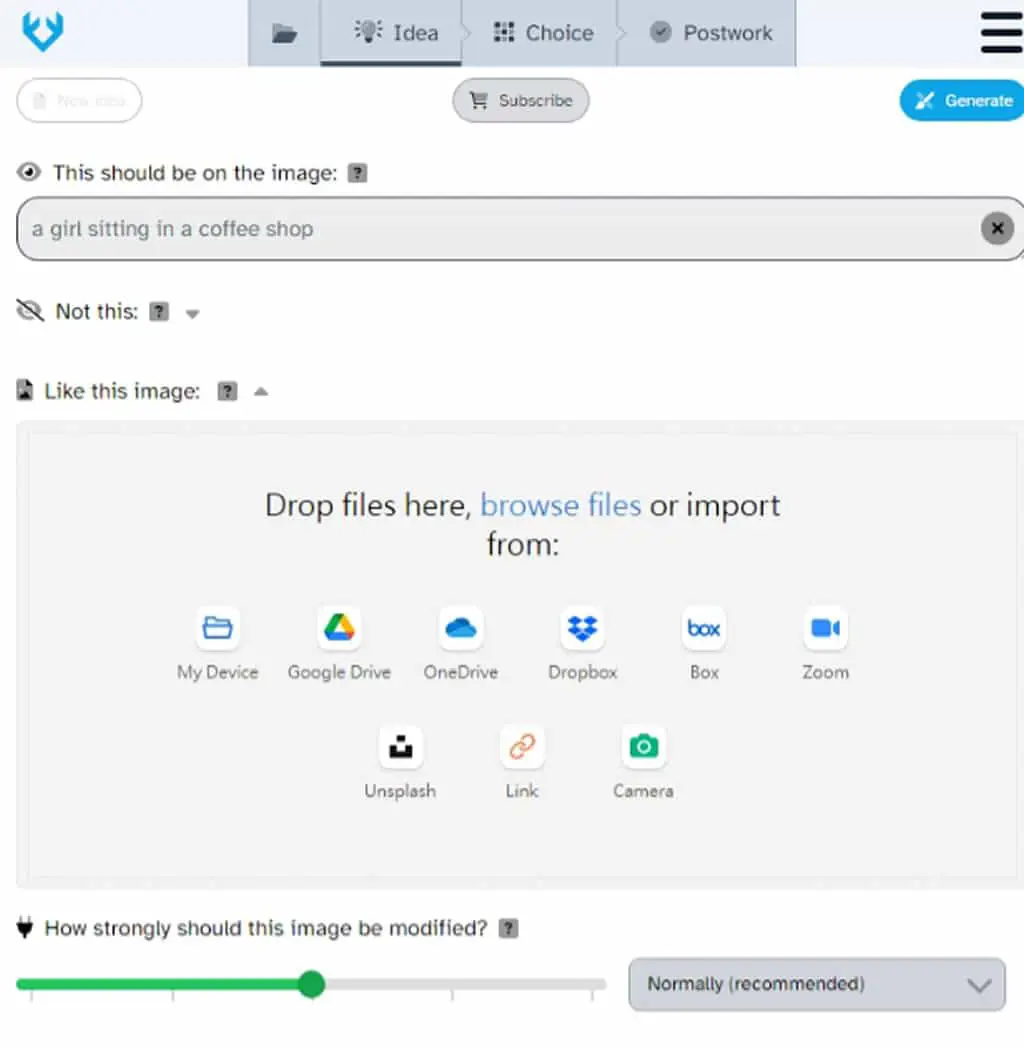Choose Dropbox as import source

click(x=583, y=643)
